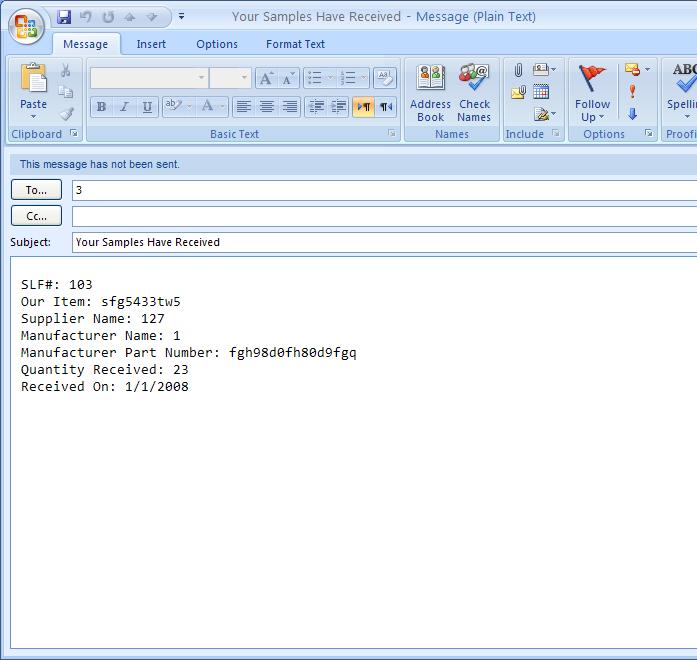697x660 pixels.
Task: Set left-to-right text direction
Action: (x=363, y=107)
